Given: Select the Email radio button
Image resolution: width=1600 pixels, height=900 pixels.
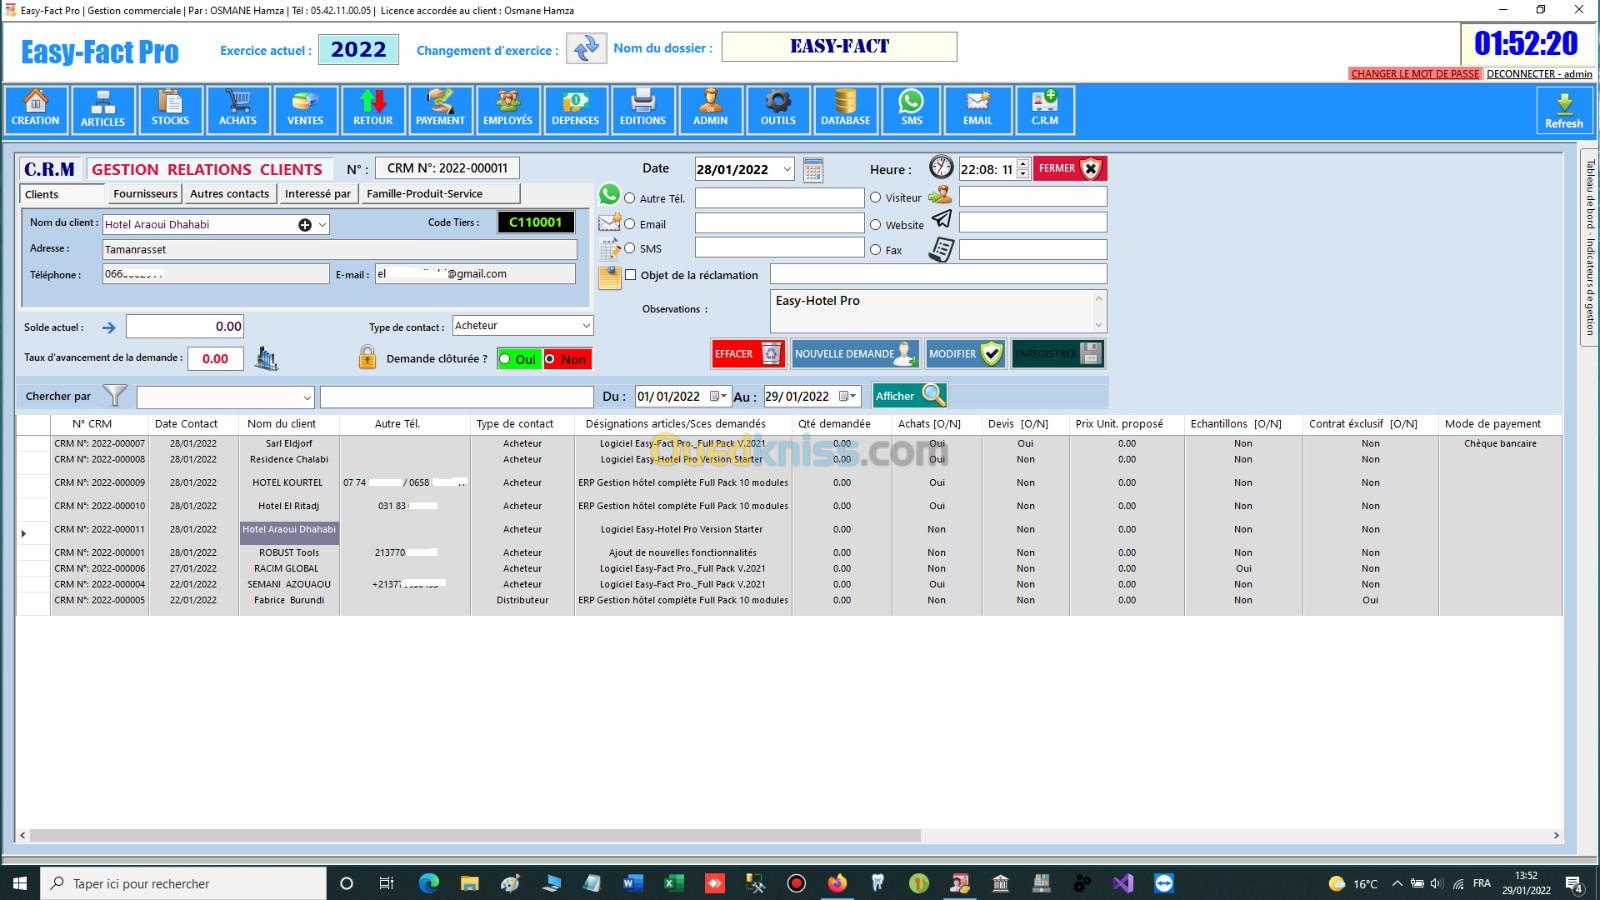Looking at the screenshot, I should [x=630, y=224].
